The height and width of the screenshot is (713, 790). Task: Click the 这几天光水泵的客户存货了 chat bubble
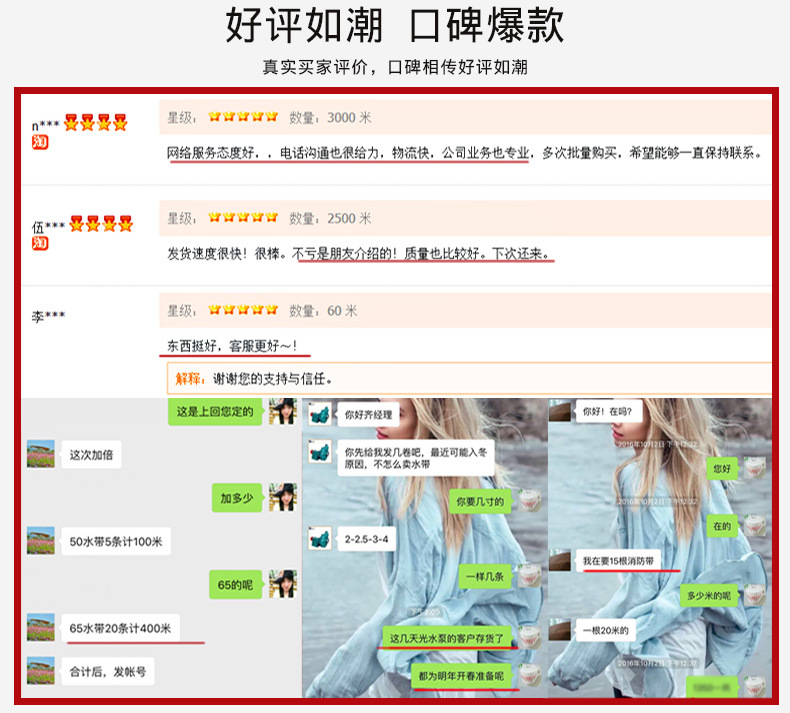coord(446,638)
